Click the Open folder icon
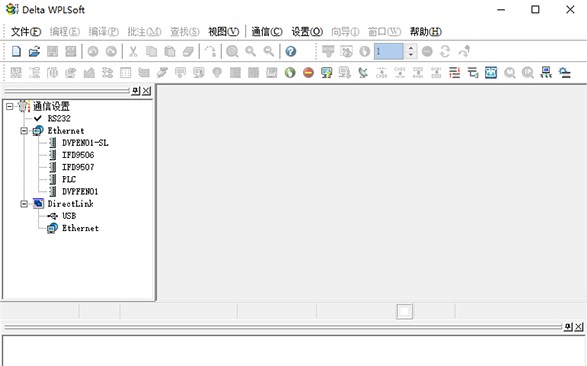The width and height of the screenshot is (587, 366). (x=34, y=51)
